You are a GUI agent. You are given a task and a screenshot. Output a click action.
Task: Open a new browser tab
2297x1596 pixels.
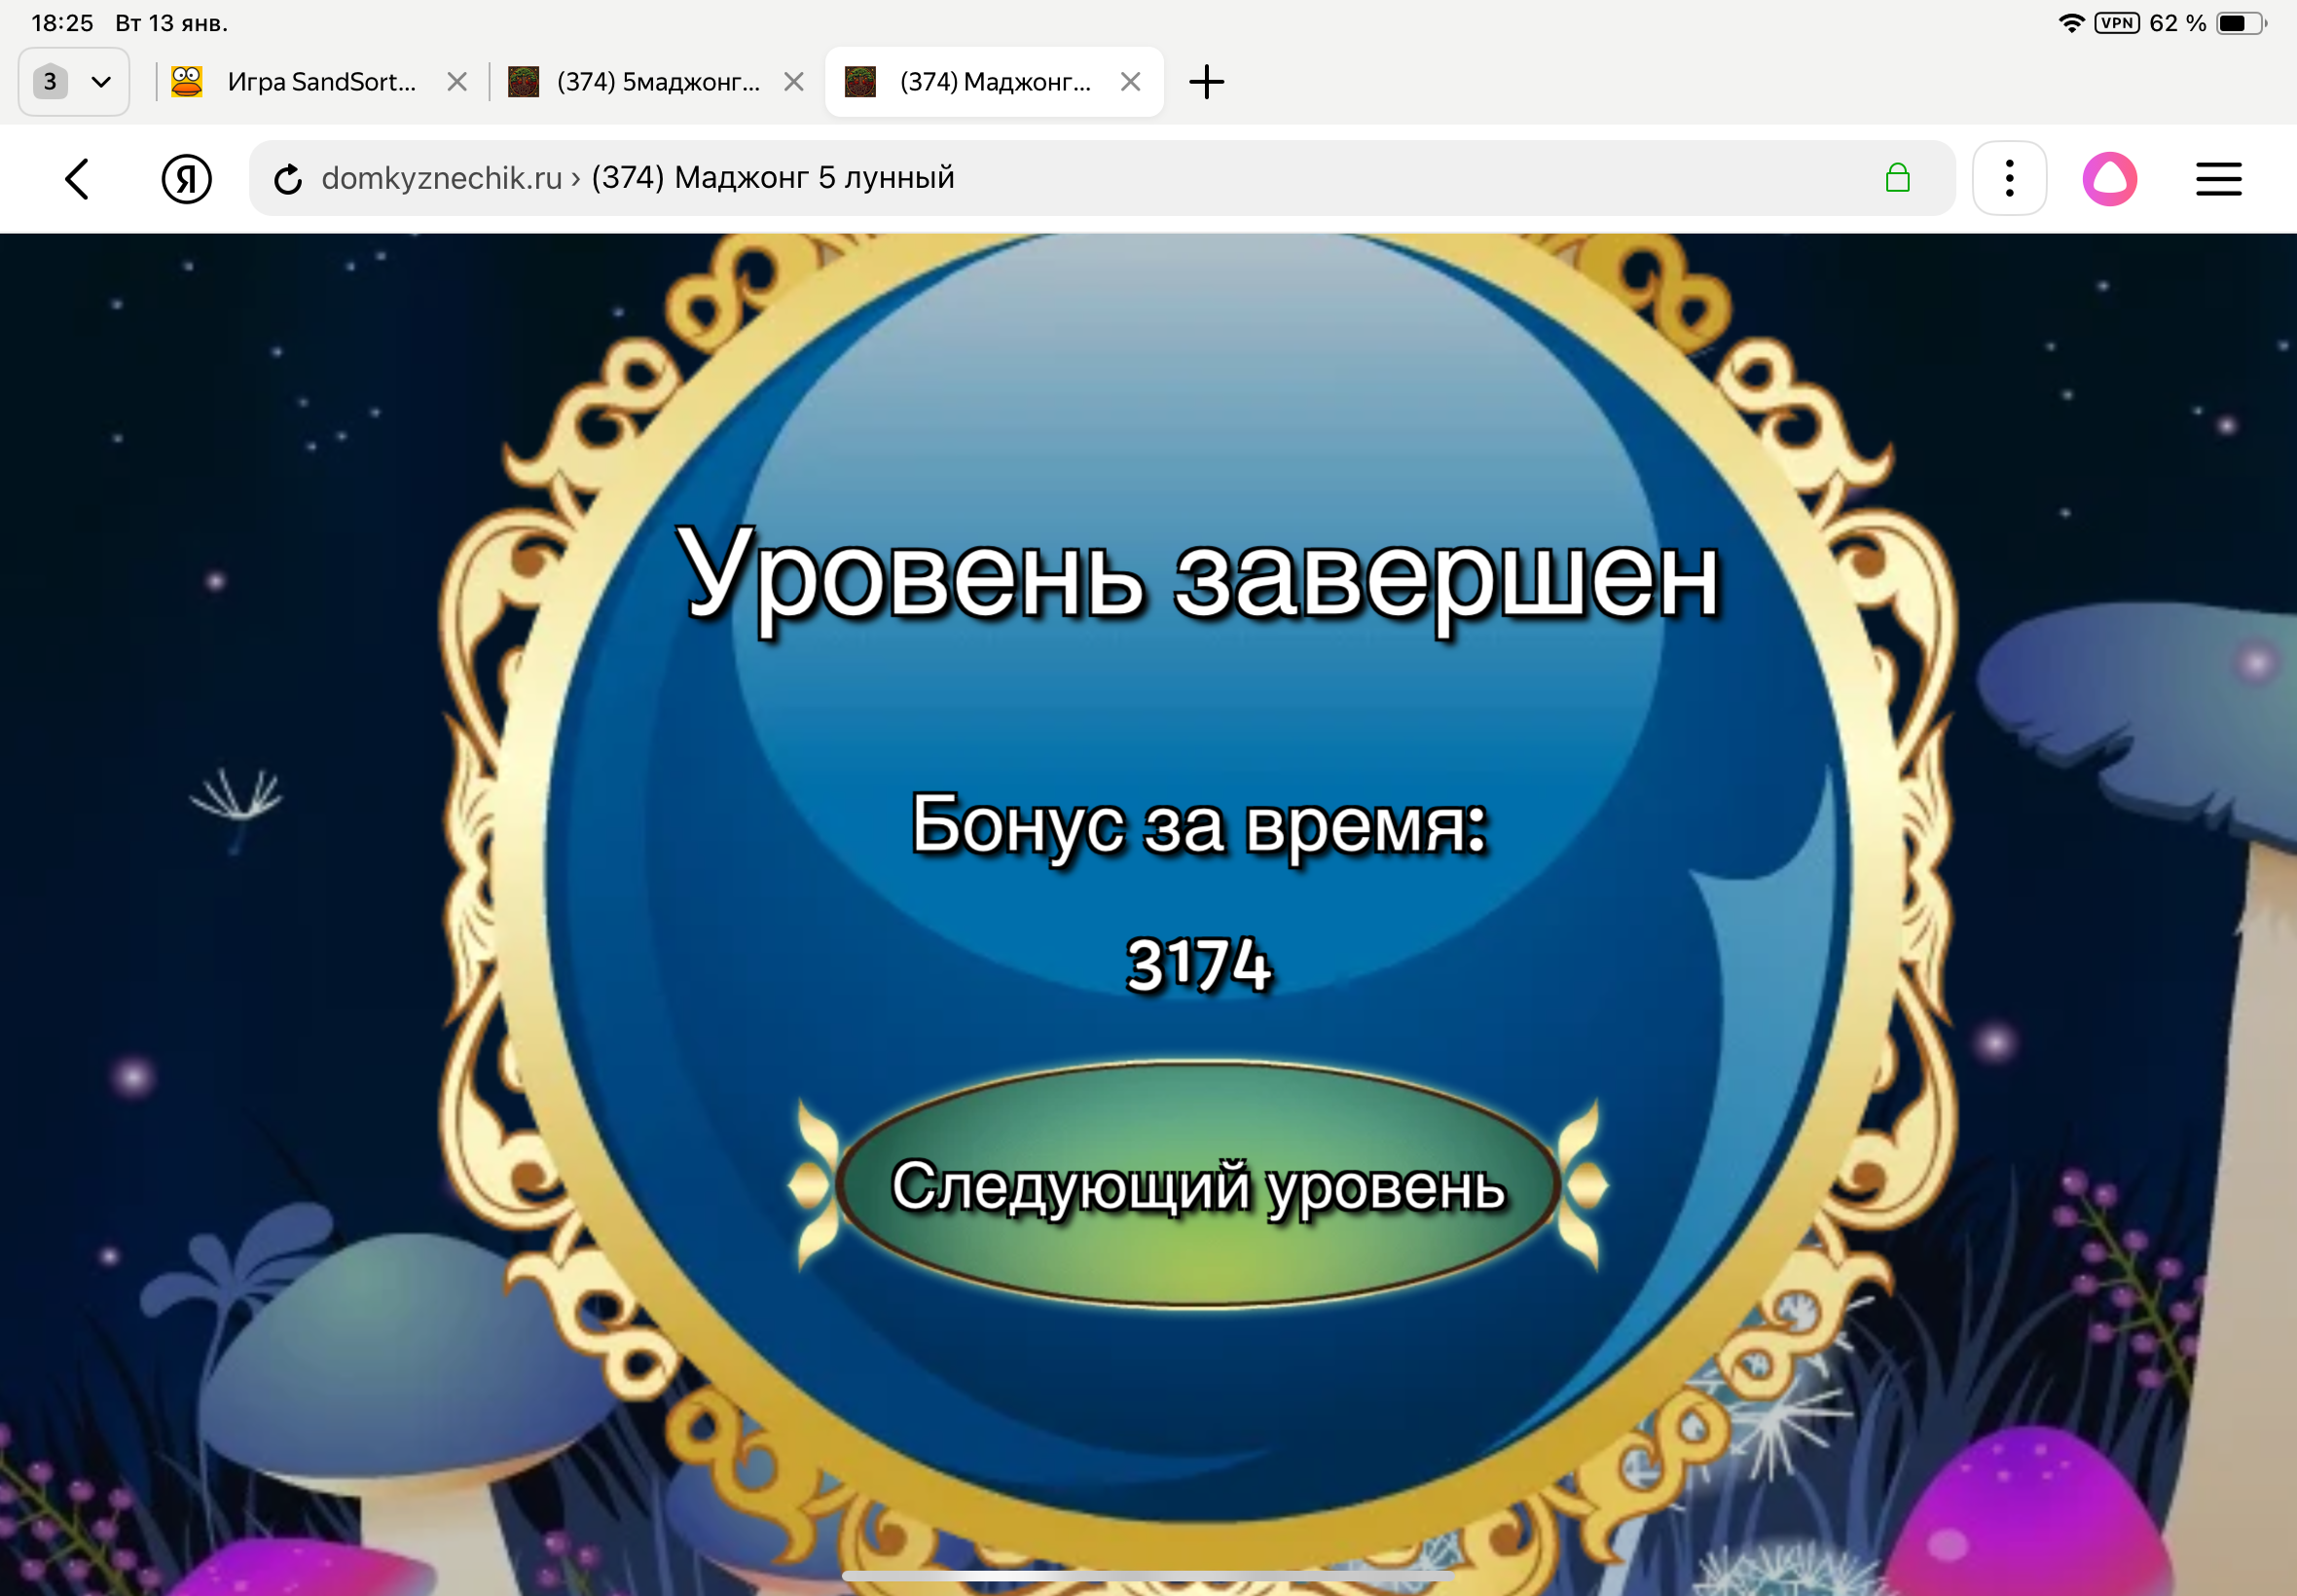[x=1208, y=81]
